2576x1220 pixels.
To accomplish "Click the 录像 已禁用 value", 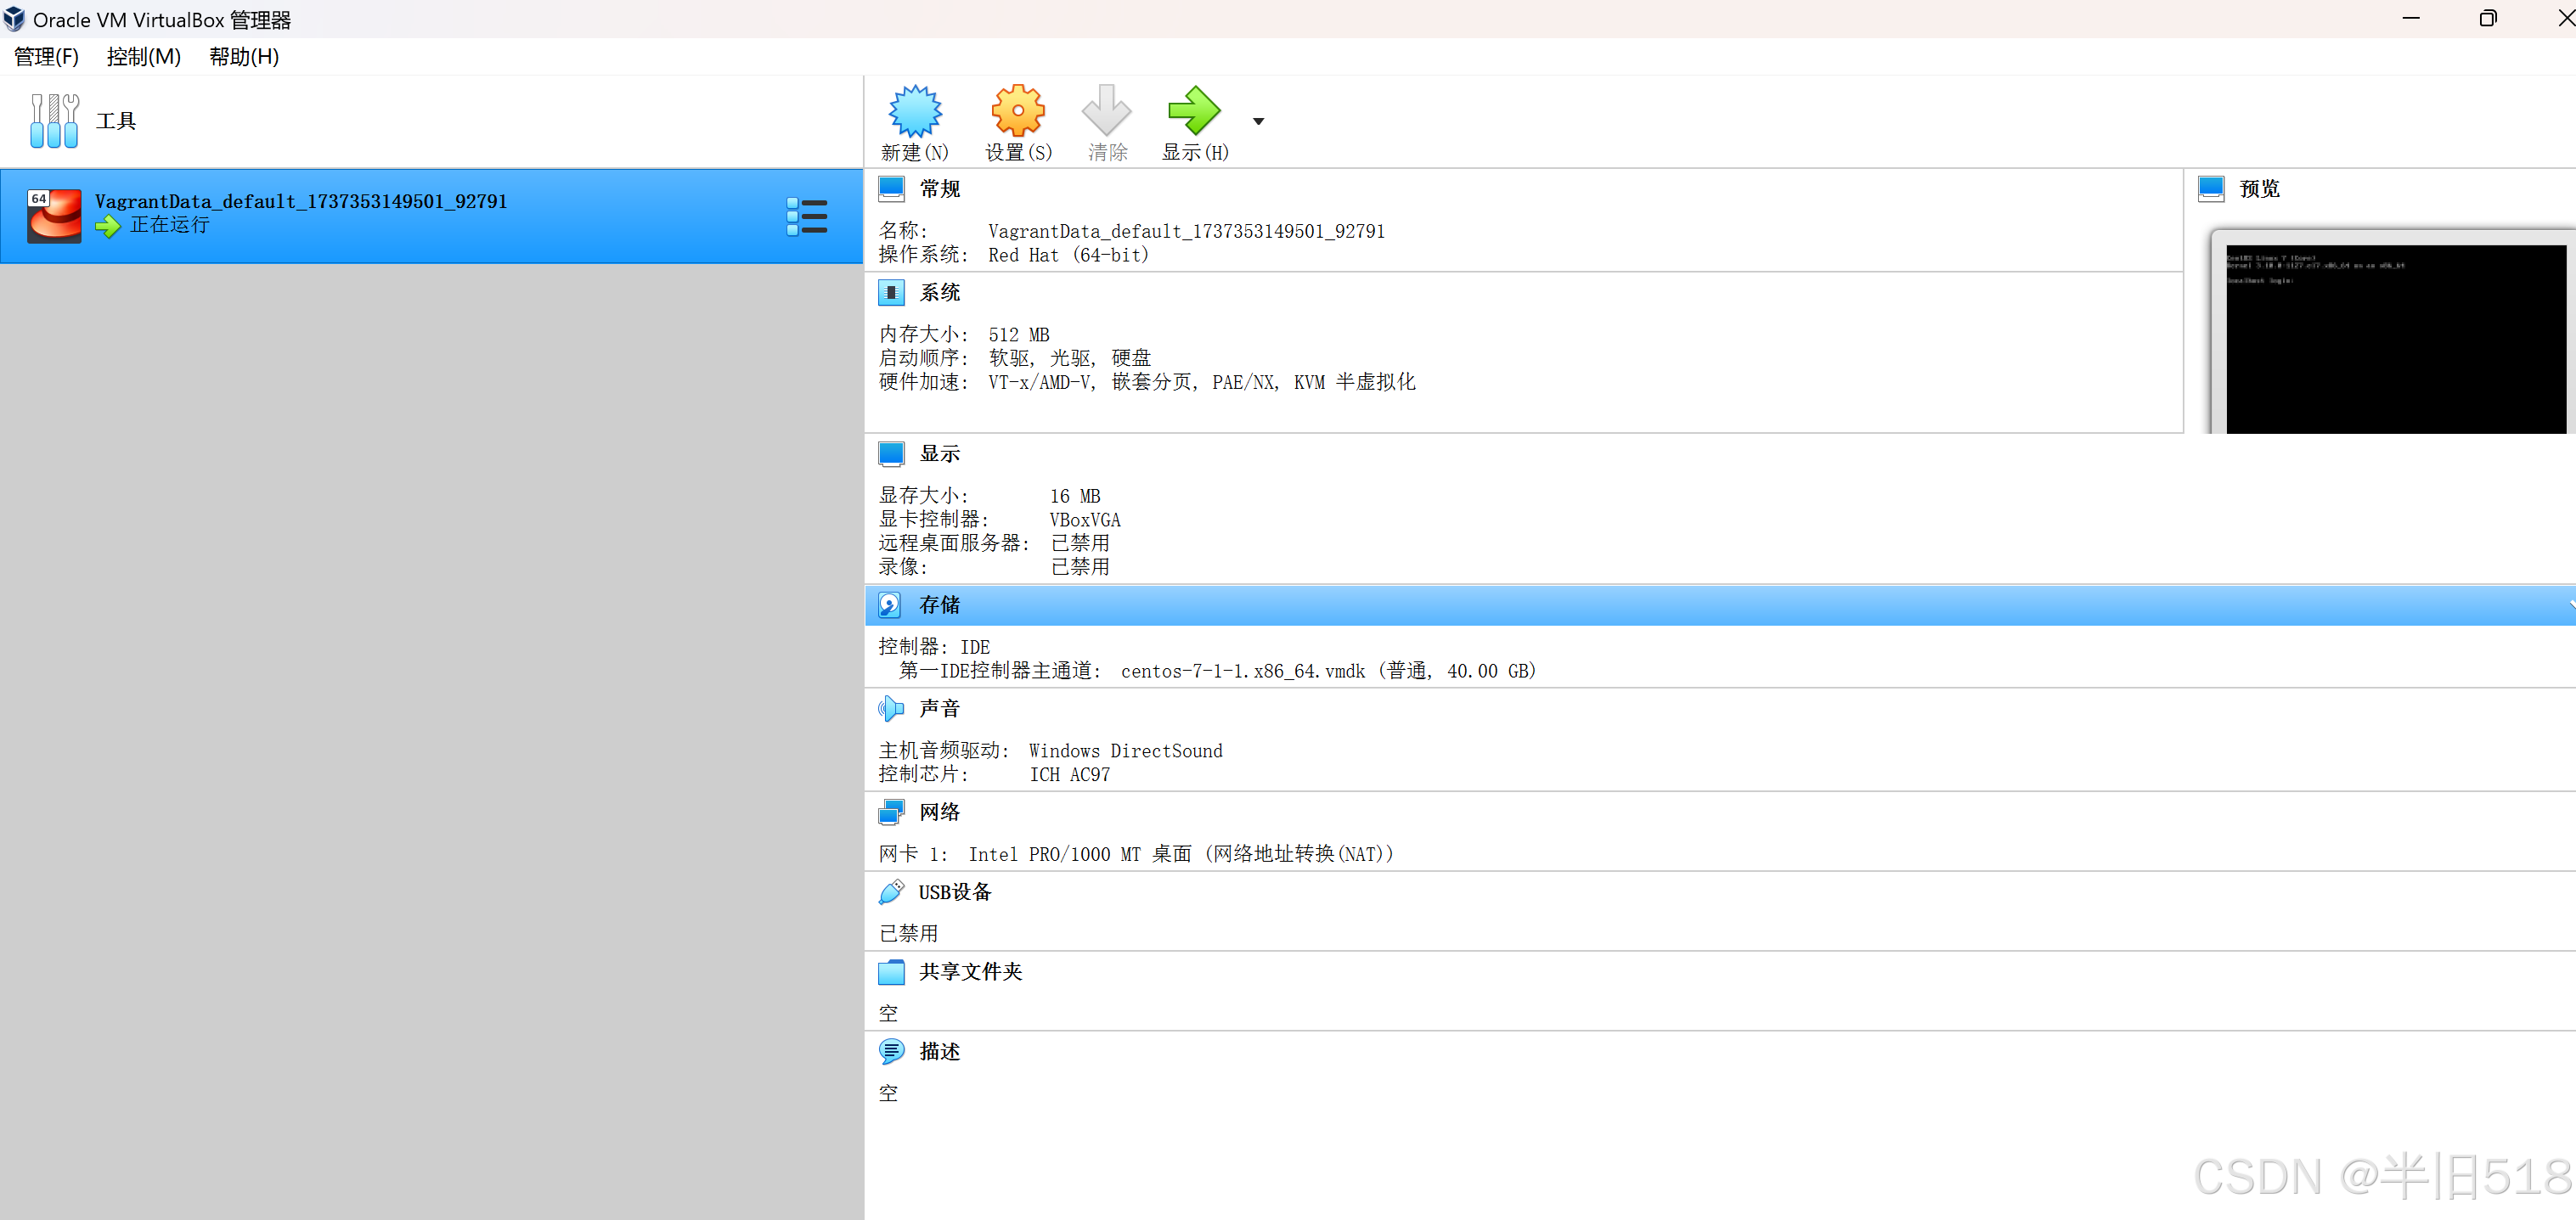I will tap(1080, 568).
